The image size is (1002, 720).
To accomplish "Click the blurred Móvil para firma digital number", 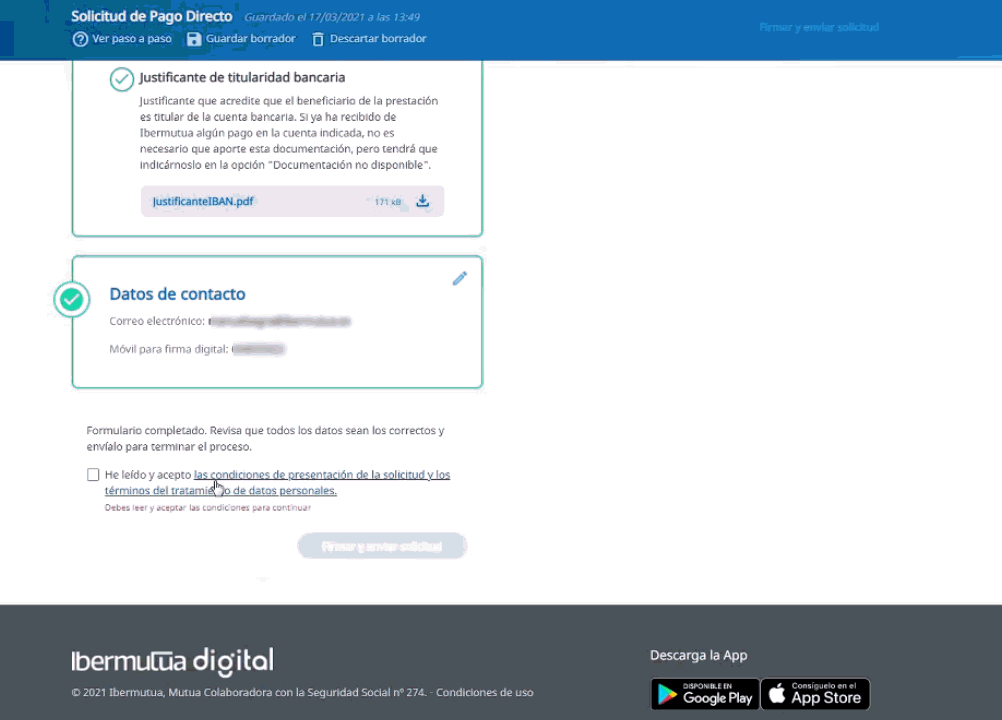I will (x=259, y=349).
